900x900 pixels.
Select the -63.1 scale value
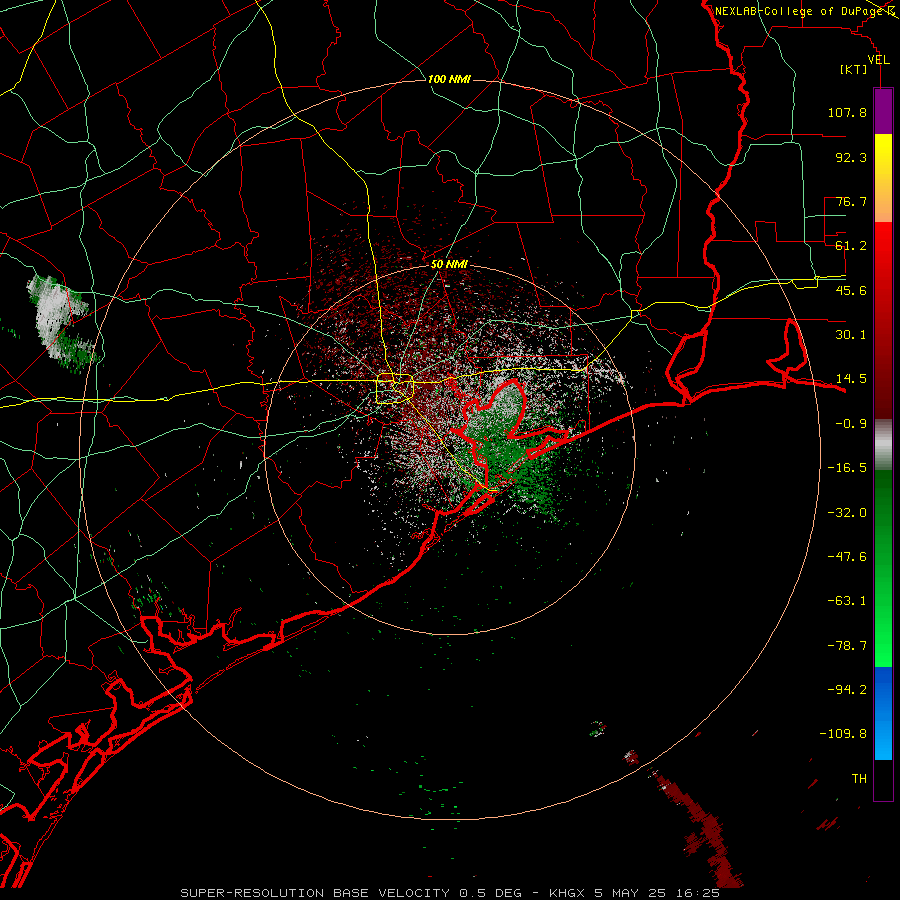point(847,600)
